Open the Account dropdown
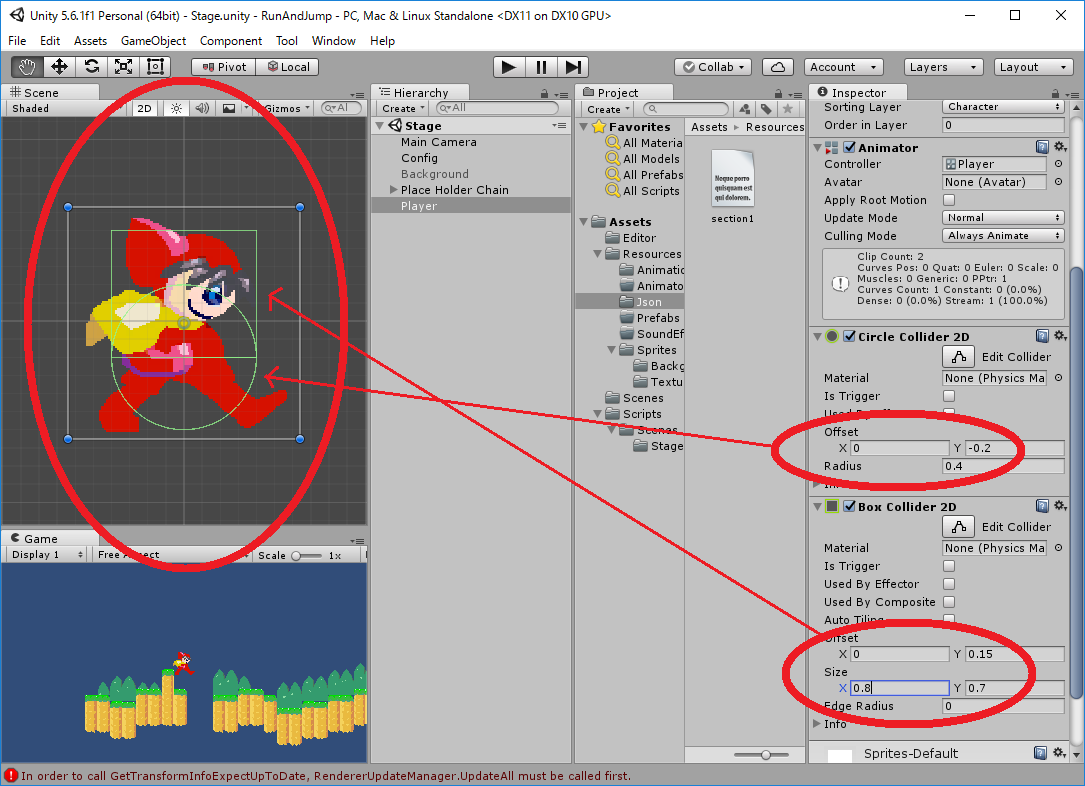The height and width of the screenshot is (786, 1085). tap(844, 67)
